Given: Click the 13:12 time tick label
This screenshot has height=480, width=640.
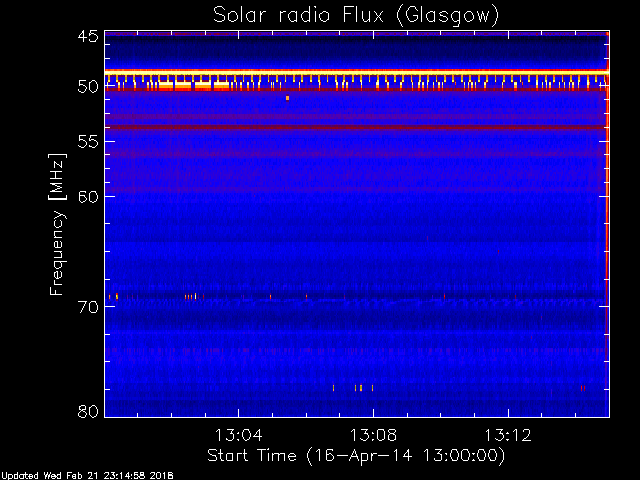Looking at the screenshot, I should point(508,435).
